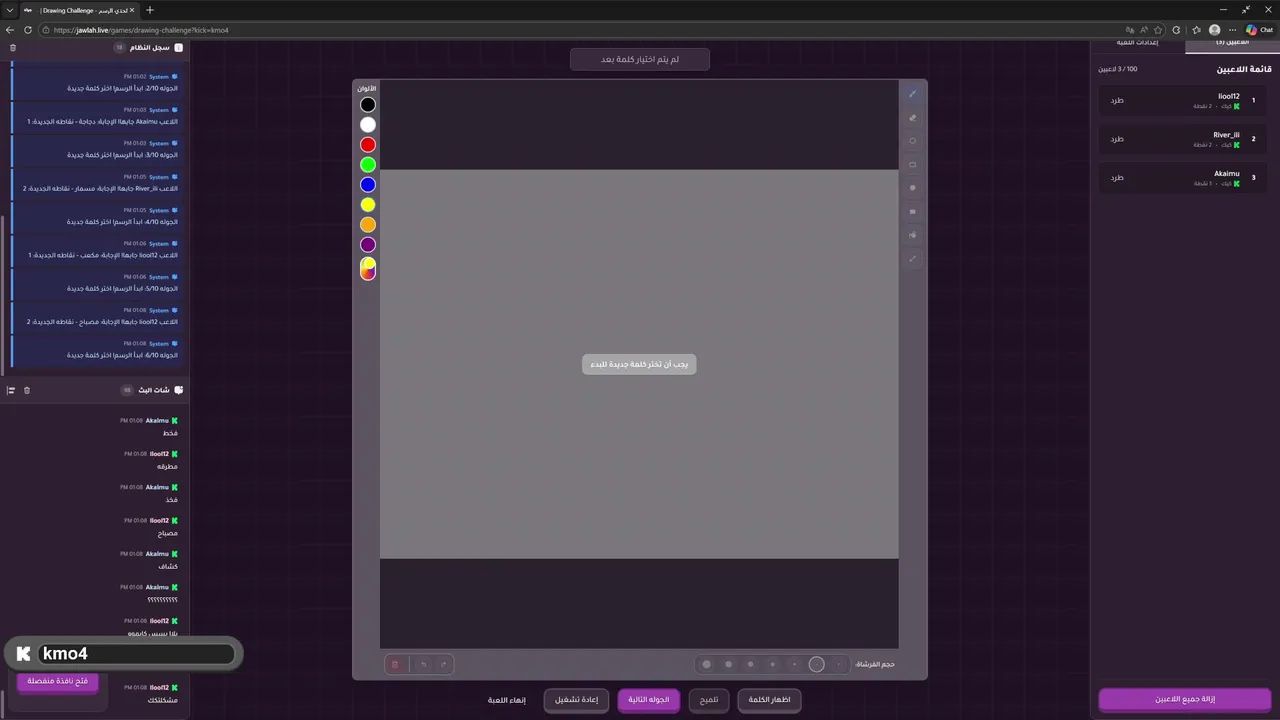Open the read aloud browser icon
Screen dimensions: 1280x720
coord(1143,30)
